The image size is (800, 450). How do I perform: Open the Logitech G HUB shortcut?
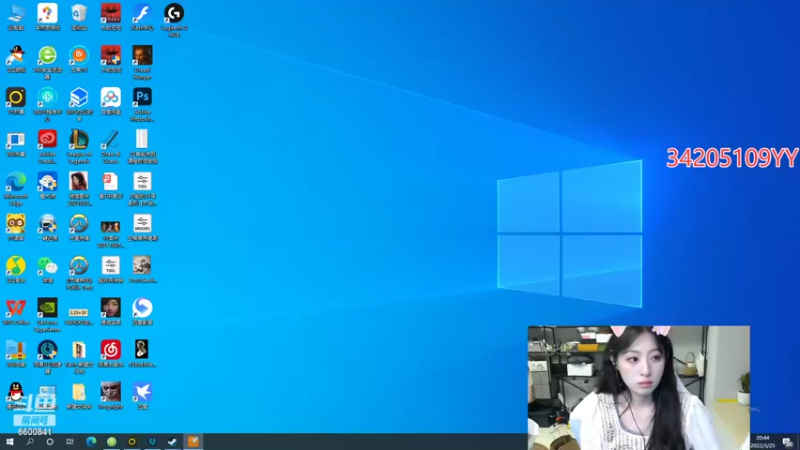click(174, 19)
